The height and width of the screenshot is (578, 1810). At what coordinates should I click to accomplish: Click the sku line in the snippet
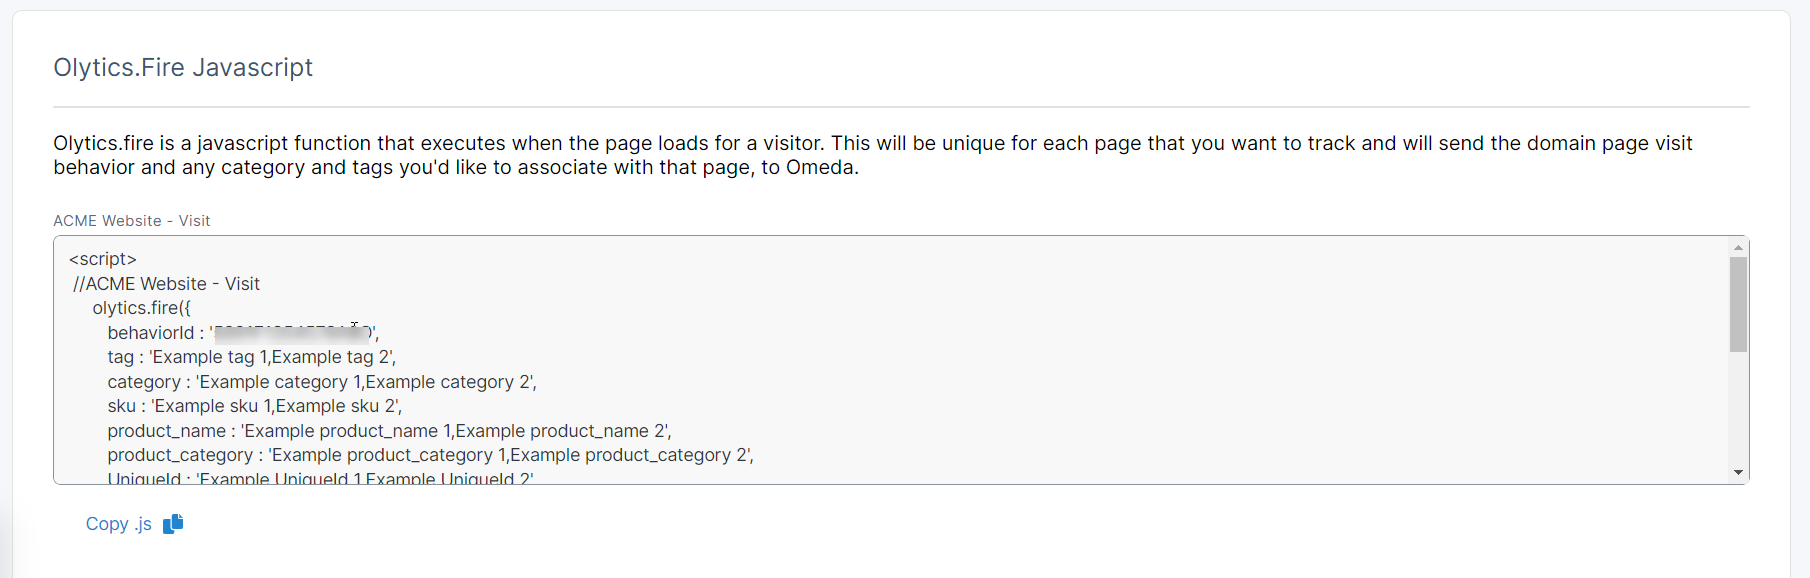click(254, 406)
